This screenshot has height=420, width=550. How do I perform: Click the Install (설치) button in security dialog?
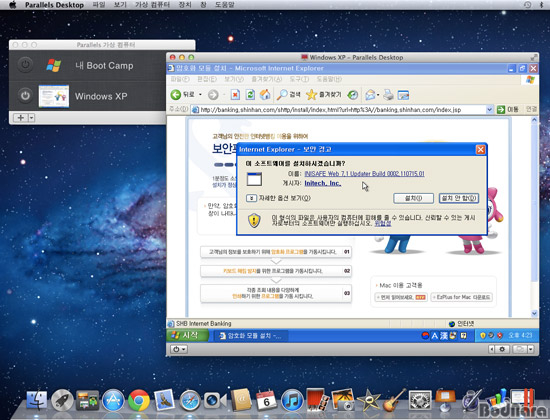point(414,198)
